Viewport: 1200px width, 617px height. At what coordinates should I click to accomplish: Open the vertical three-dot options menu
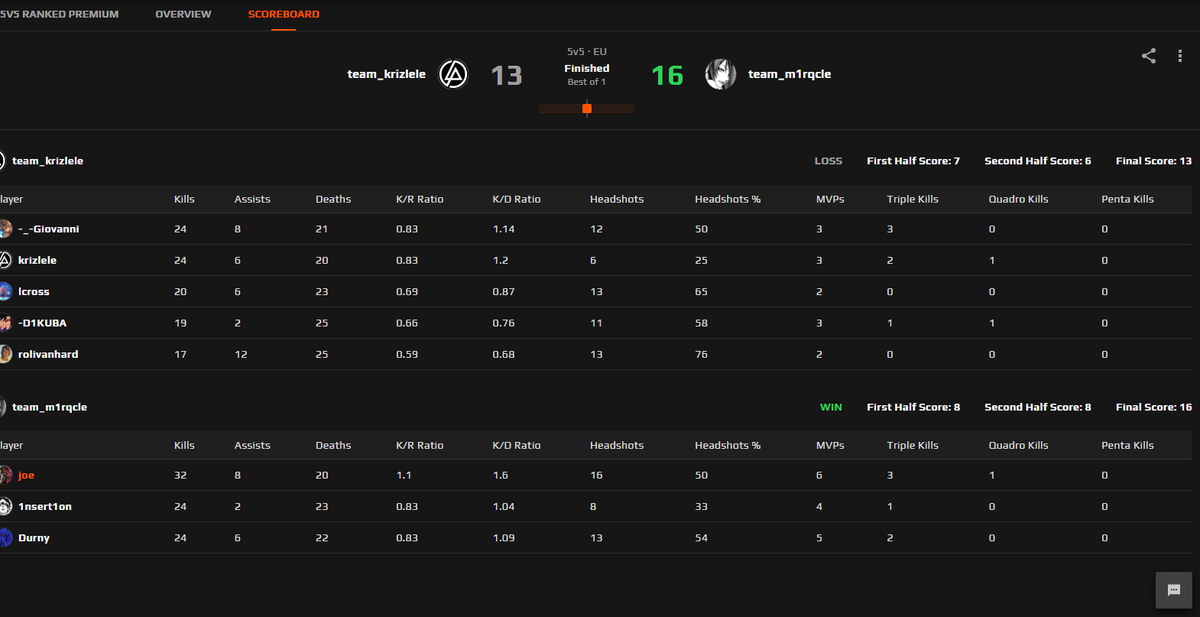click(1180, 56)
